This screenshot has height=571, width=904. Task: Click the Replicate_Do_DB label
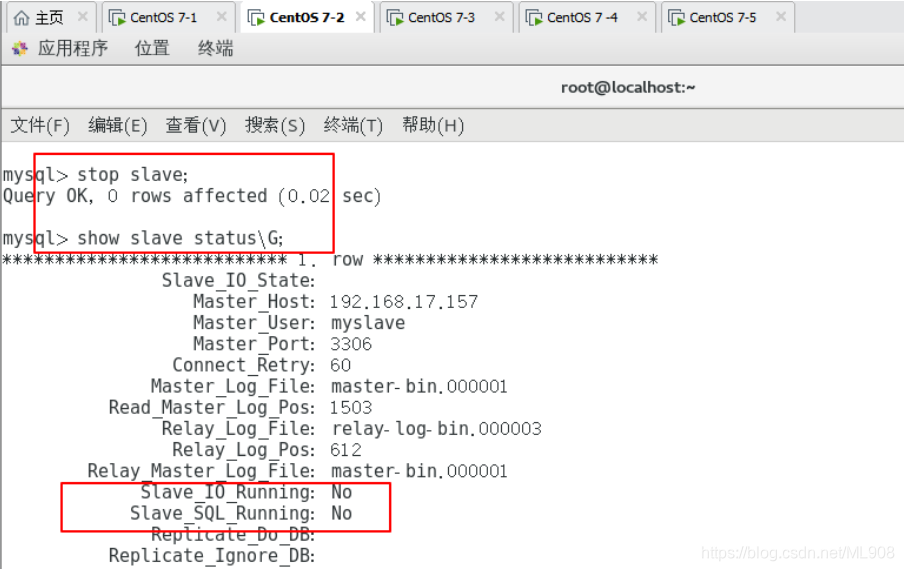[233, 535]
